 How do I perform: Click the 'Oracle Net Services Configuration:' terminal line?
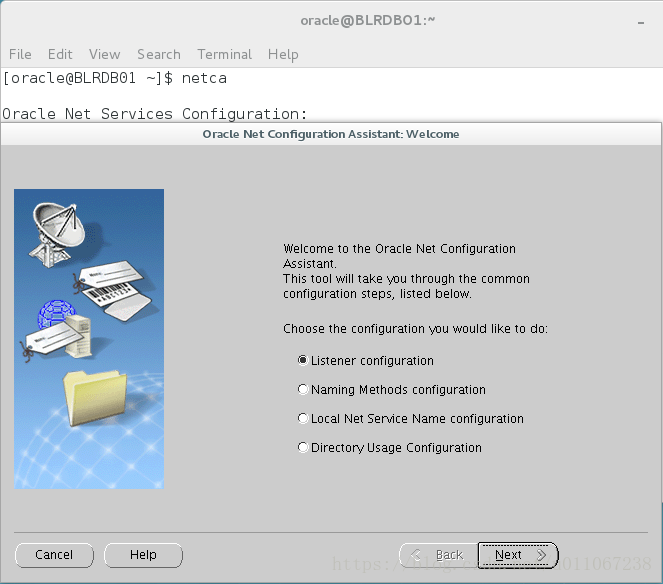pos(155,114)
